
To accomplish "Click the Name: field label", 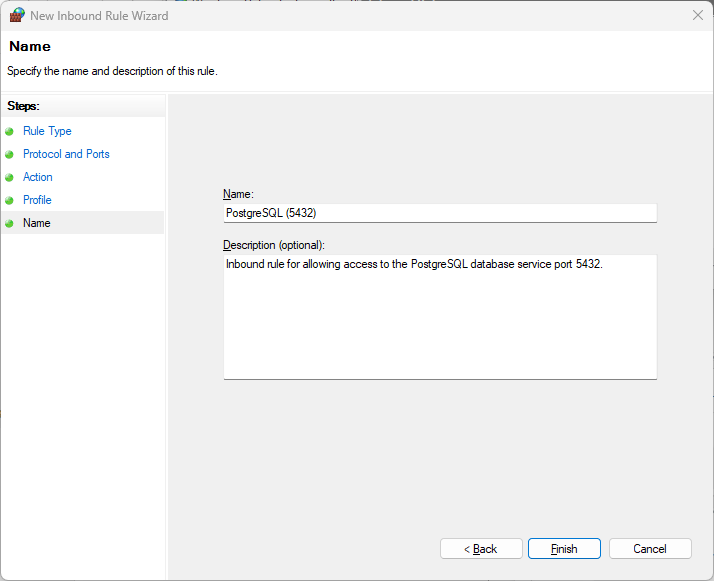I will tap(238, 194).
